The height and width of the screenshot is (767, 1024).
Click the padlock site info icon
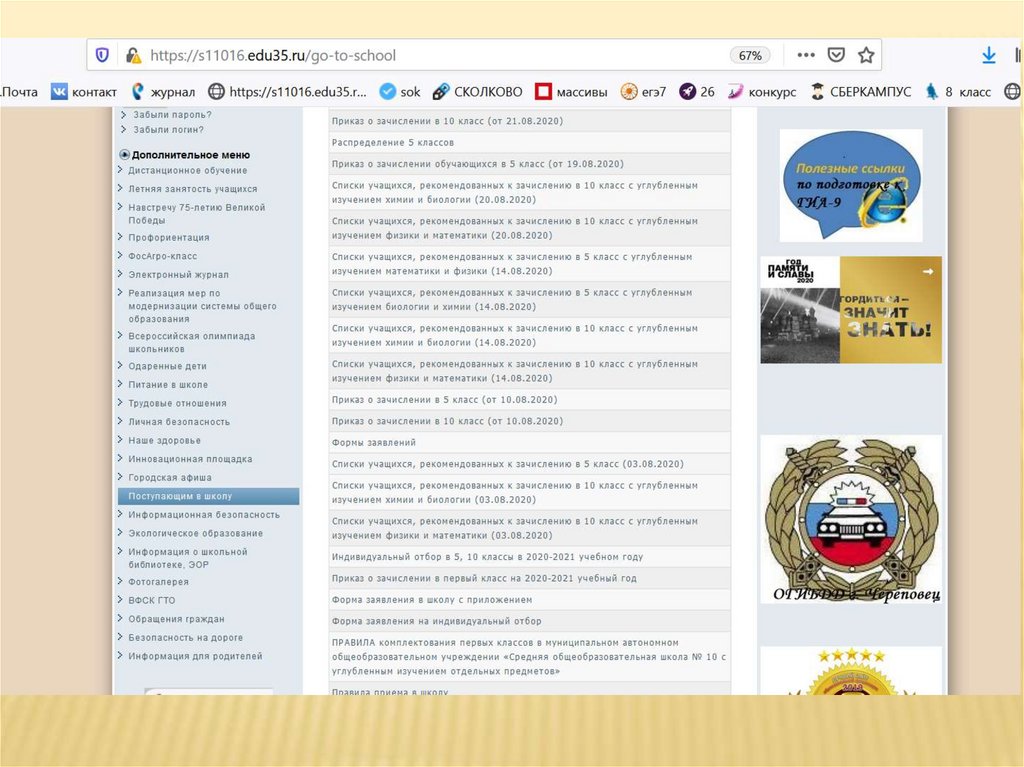click(133, 56)
